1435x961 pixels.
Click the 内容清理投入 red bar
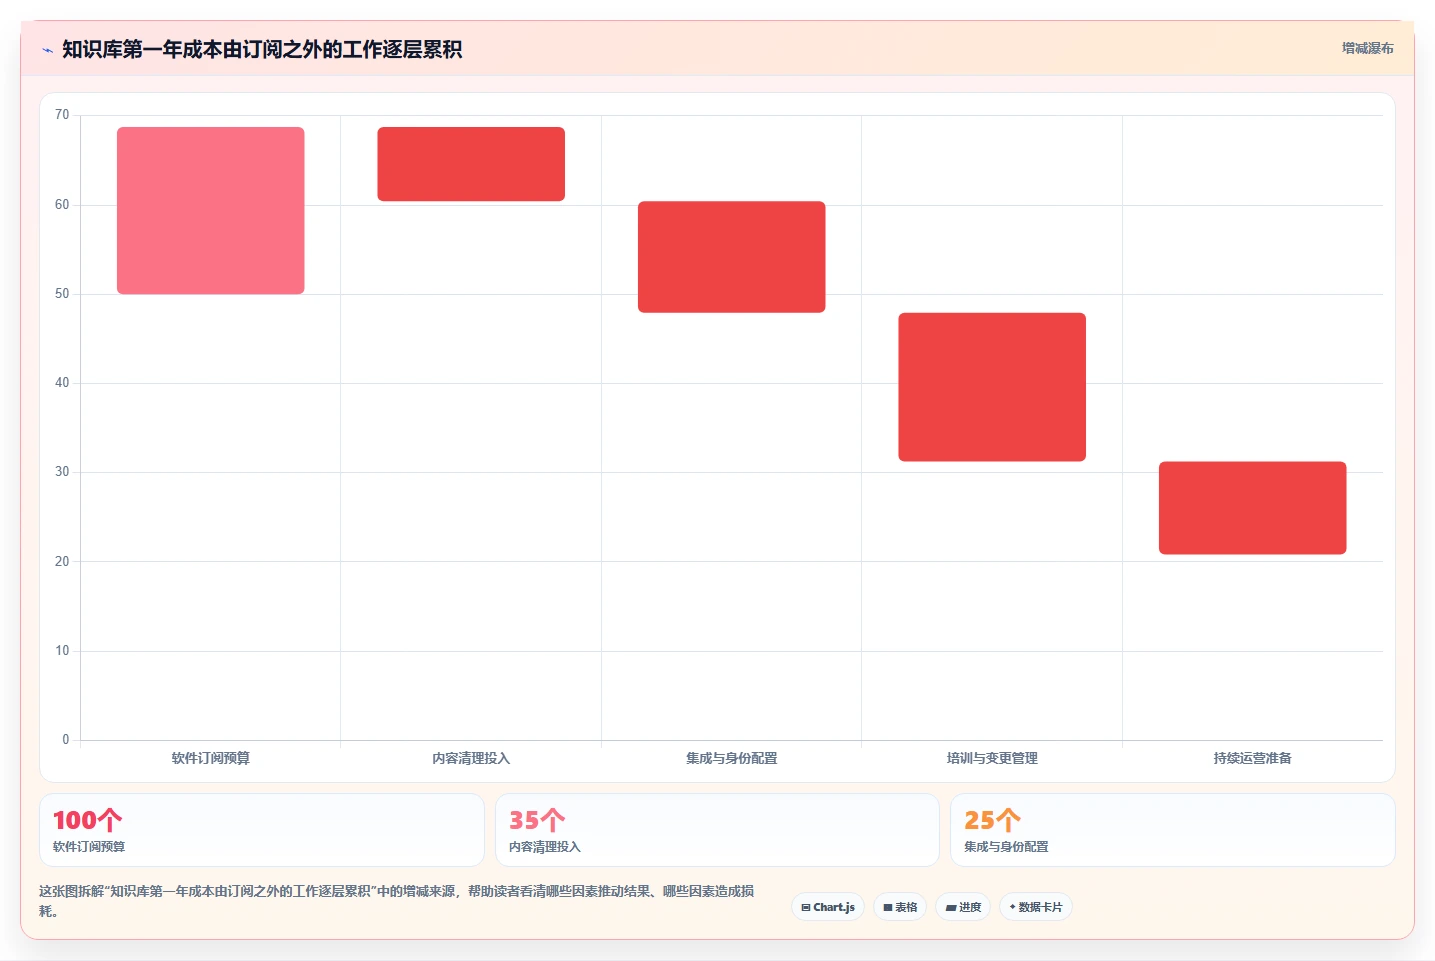click(471, 164)
